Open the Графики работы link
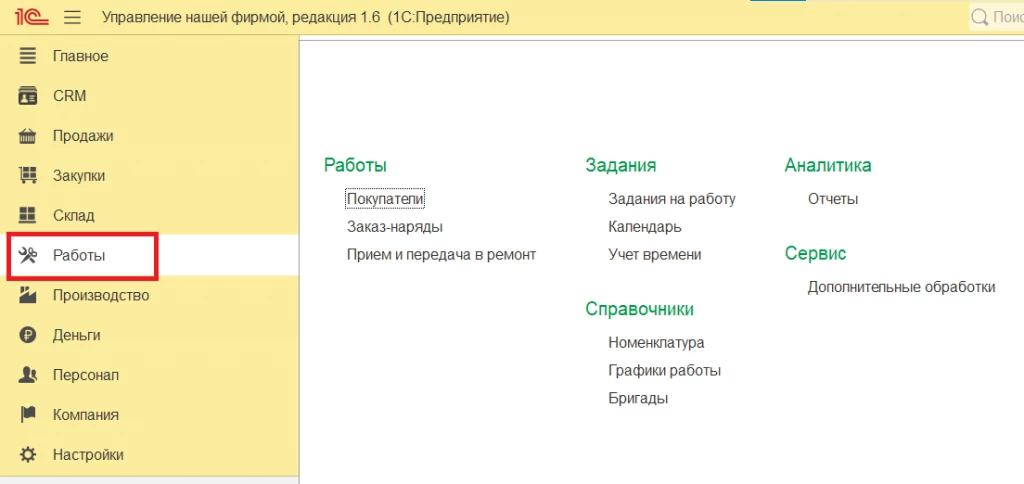Viewport: 1024px width, 484px height. (665, 370)
